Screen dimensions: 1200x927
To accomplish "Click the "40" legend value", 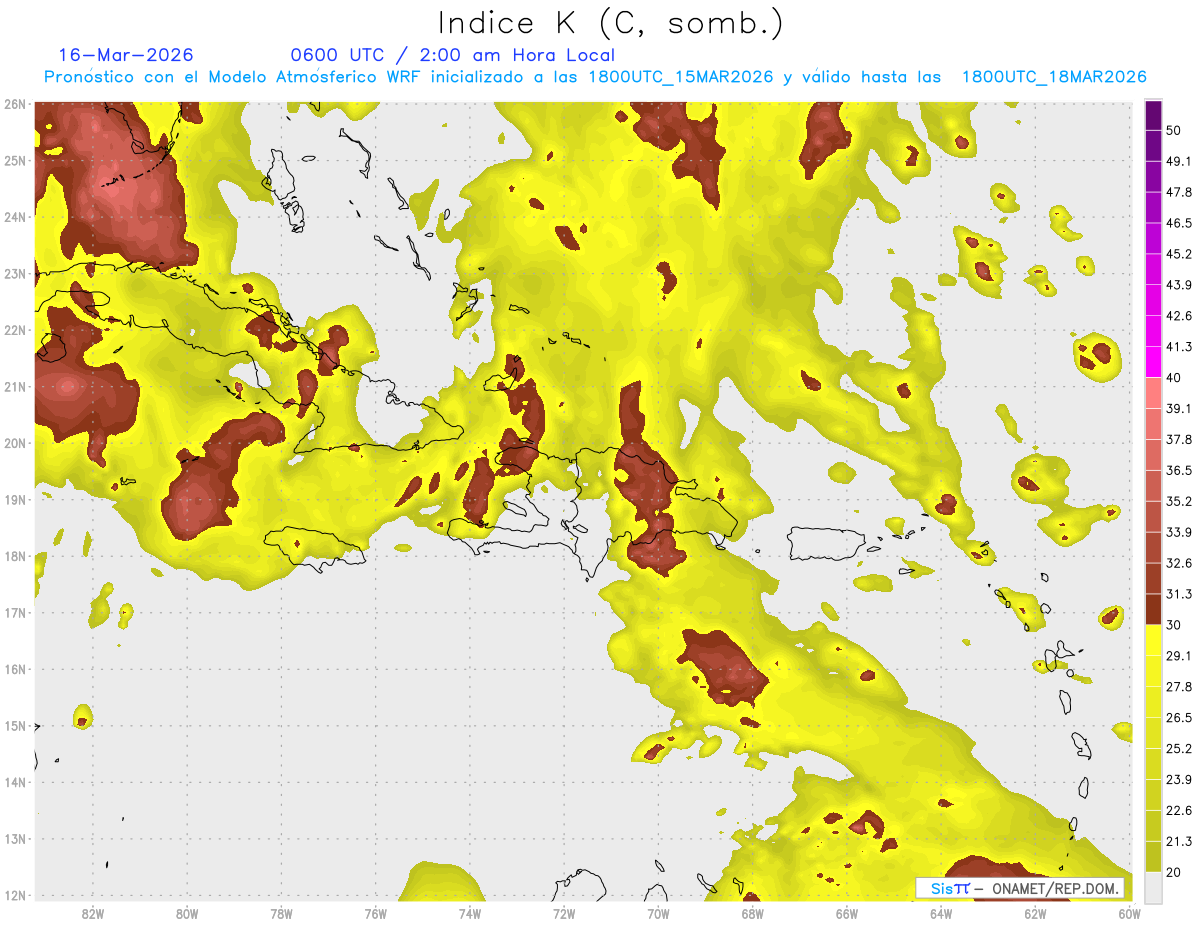I will (1174, 378).
